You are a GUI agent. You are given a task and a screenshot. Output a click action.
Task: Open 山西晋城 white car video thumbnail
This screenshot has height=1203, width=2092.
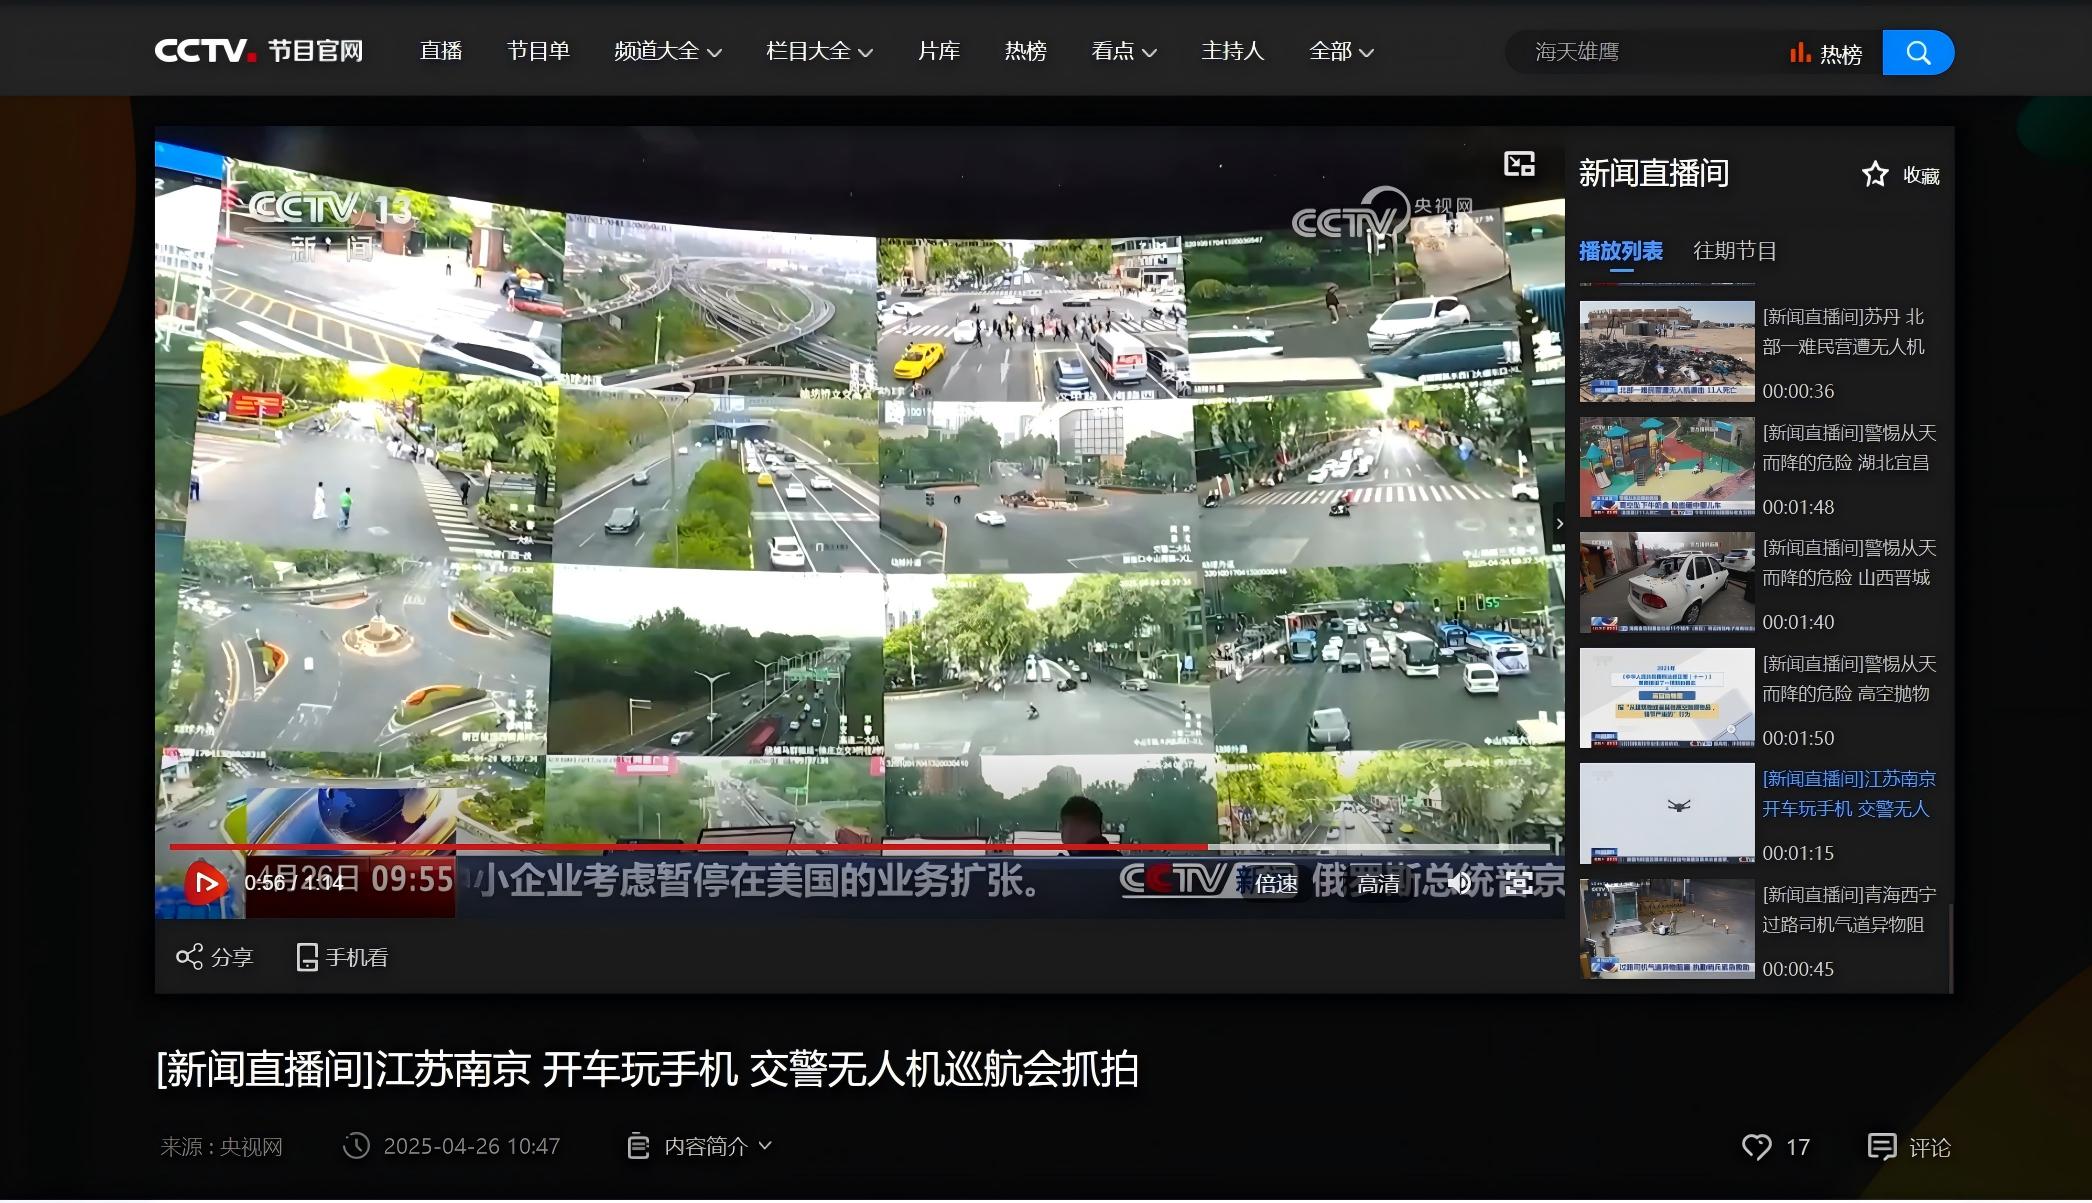1666,582
